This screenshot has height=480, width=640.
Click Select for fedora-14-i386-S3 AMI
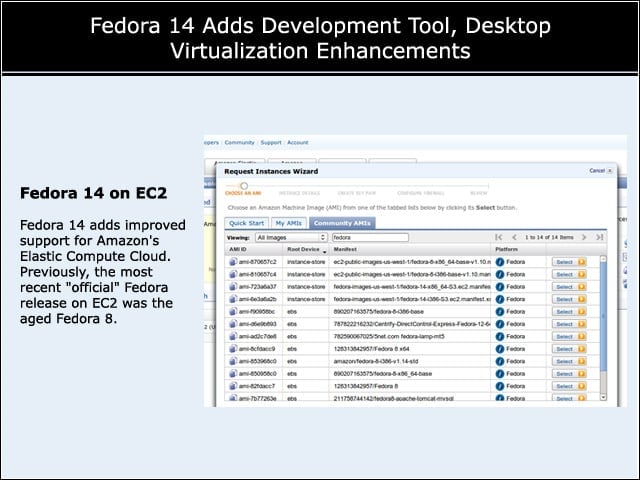point(569,299)
